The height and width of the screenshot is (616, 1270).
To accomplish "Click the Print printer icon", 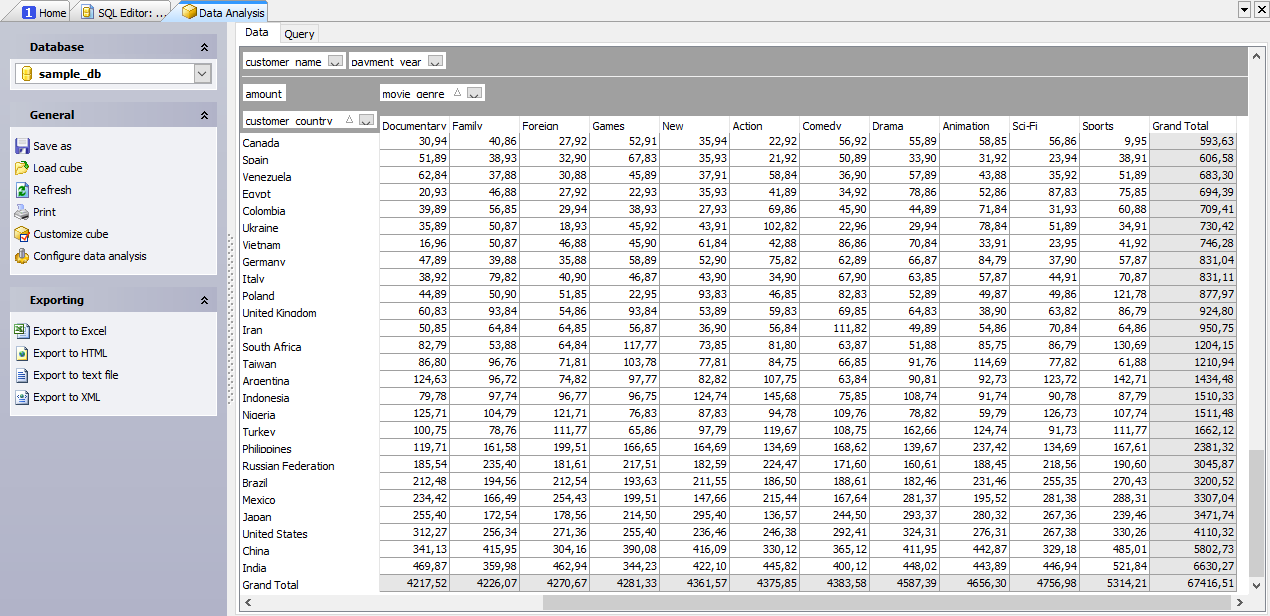I will 23,212.
